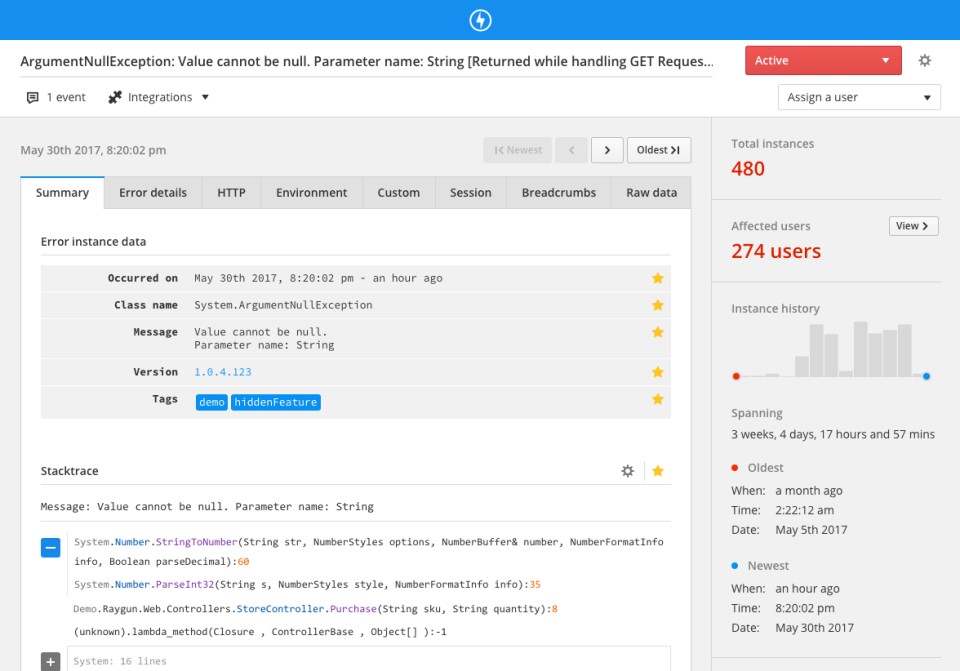Click the System.ArgumentNullException class name value
Viewport: 960px width, 671px height.
(x=283, y=305)
